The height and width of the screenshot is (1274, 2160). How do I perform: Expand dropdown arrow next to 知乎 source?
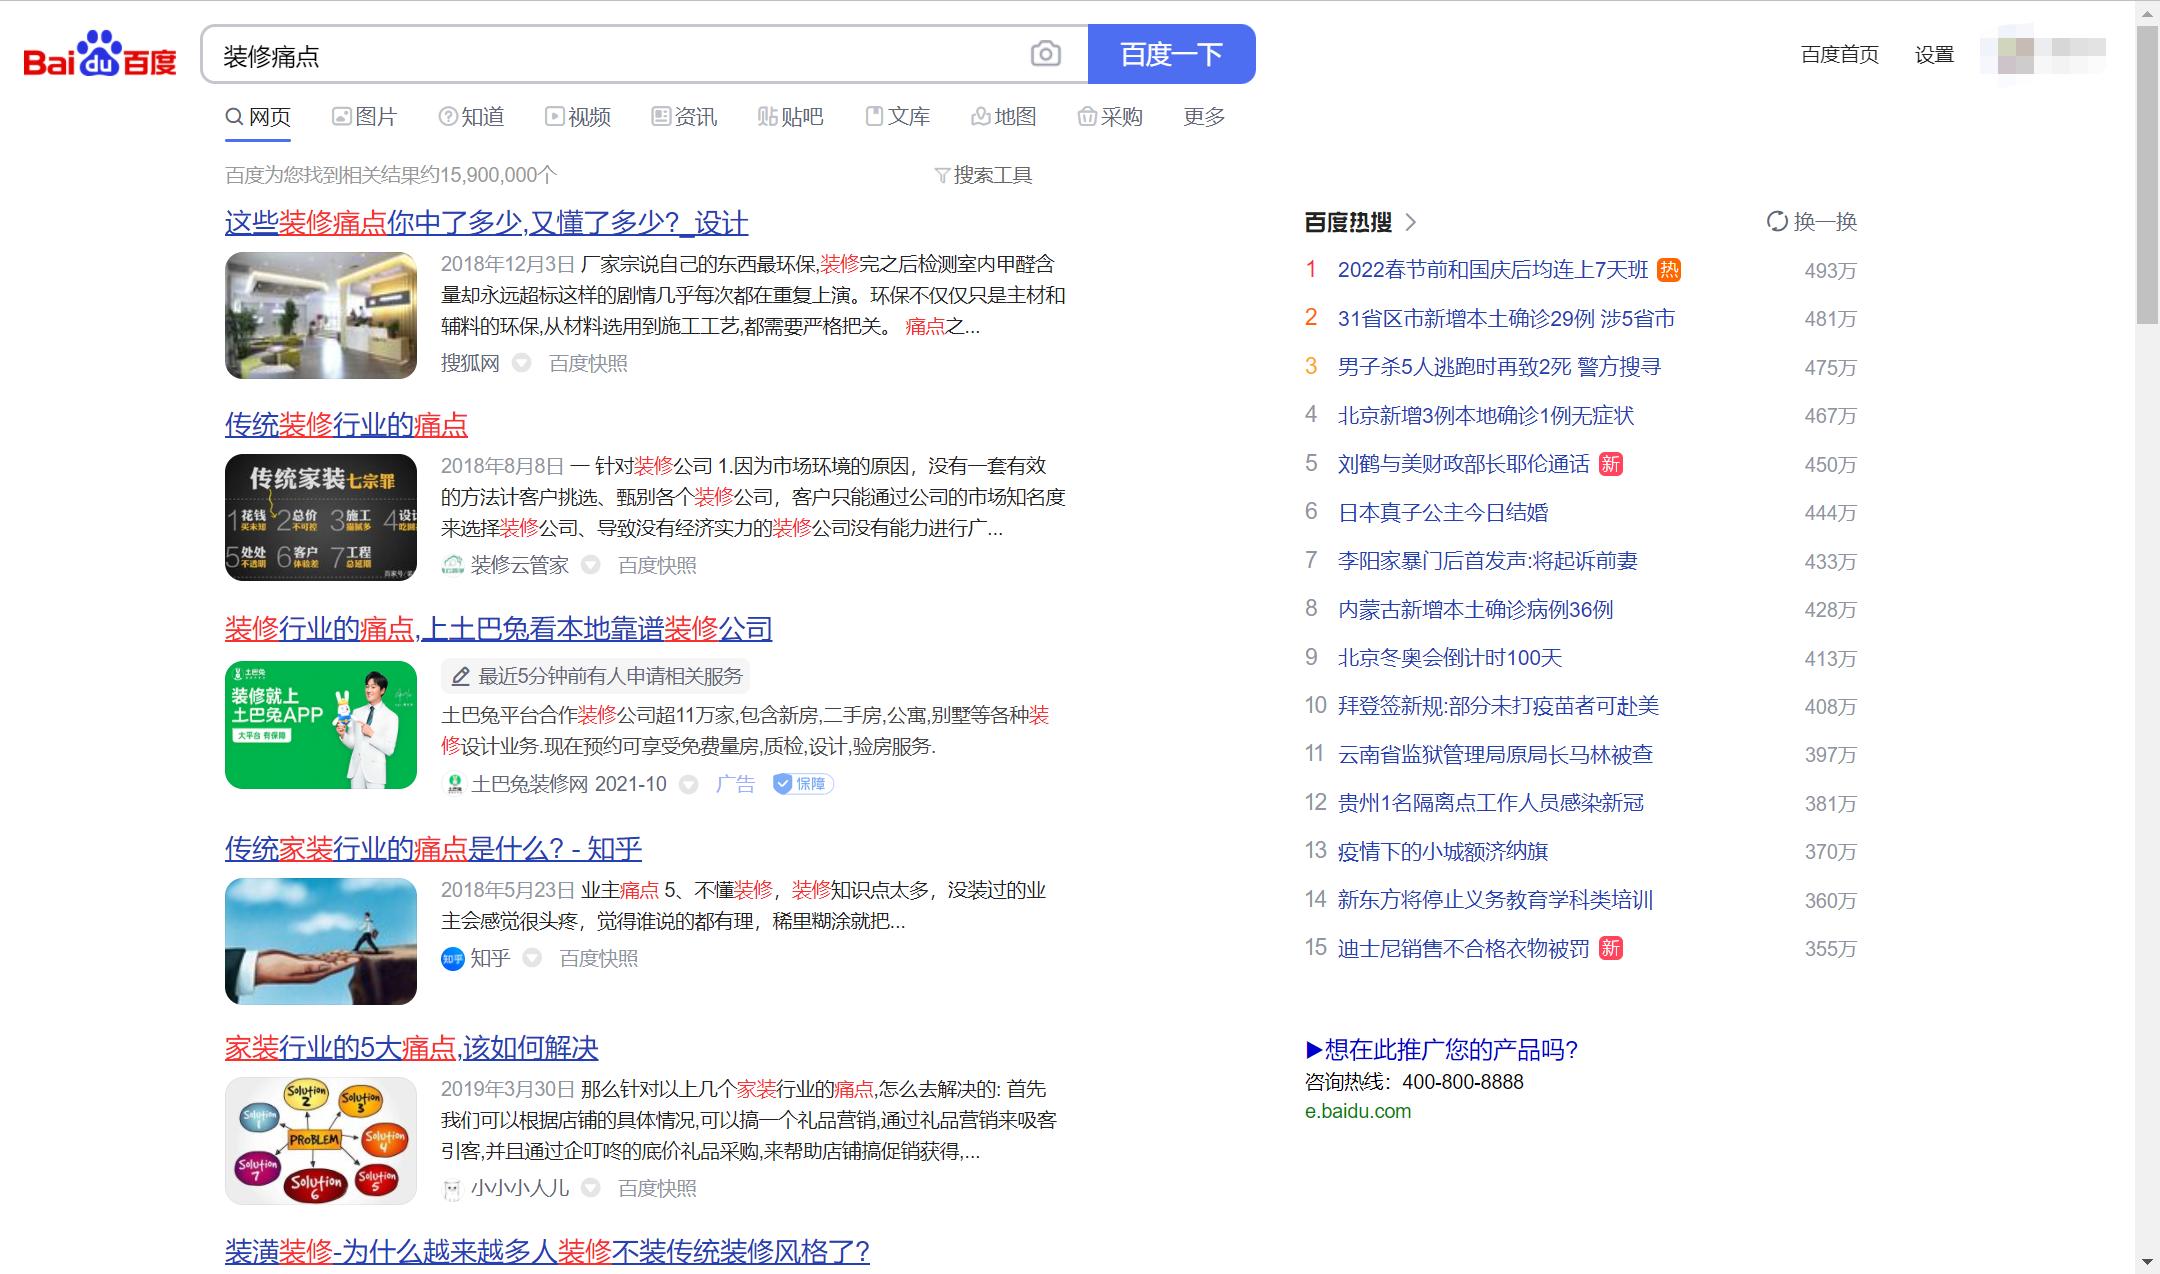click(532, 958)
